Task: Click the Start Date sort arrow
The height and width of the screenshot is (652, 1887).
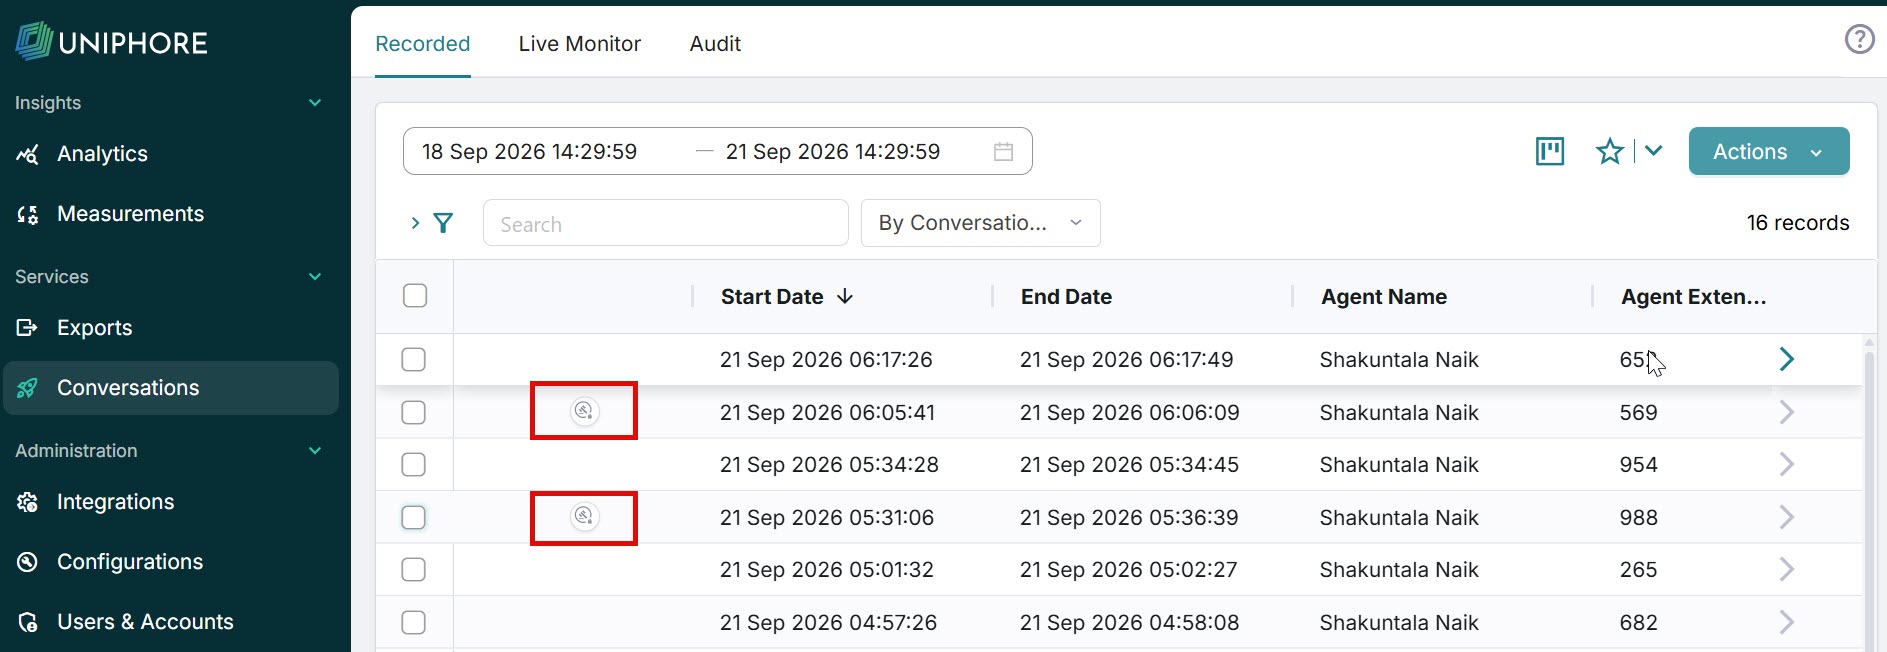Action: tap(845, 296)
